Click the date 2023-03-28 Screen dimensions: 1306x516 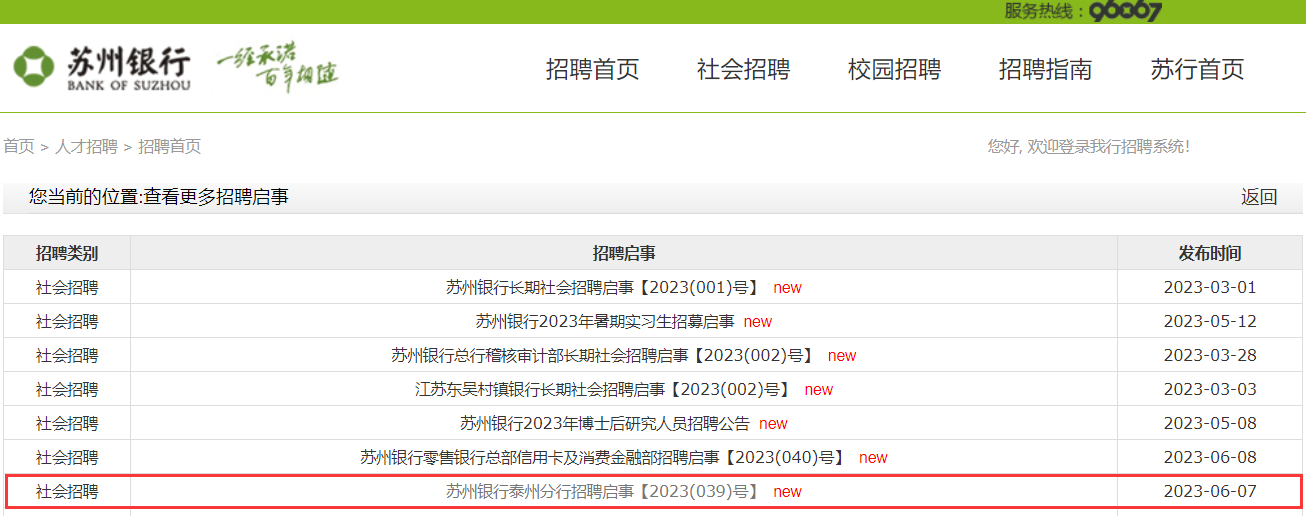tap(1210, 356)
